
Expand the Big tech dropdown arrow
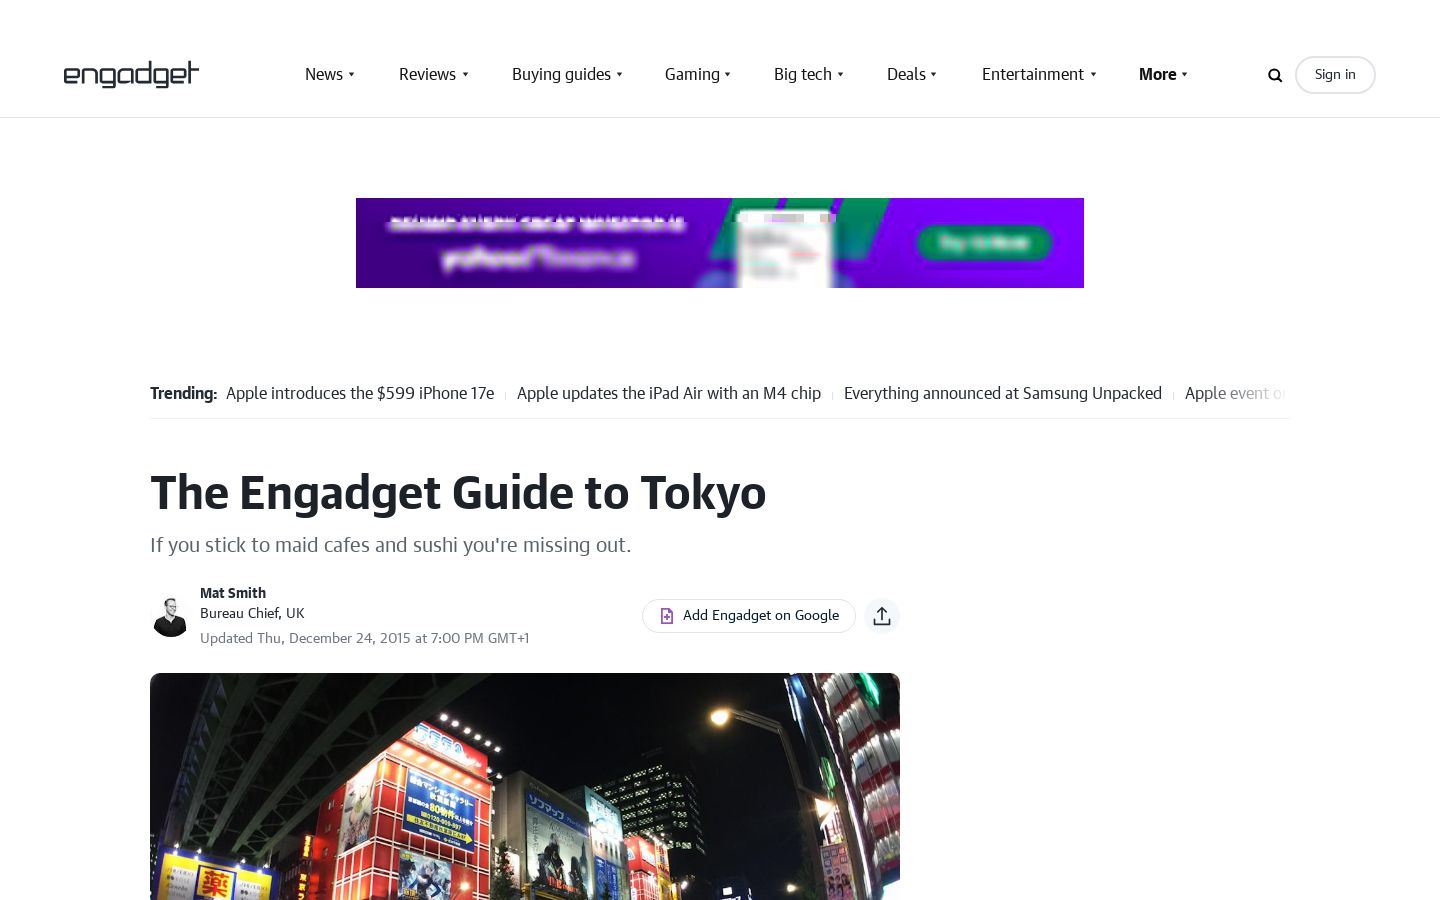pos(840,74)
